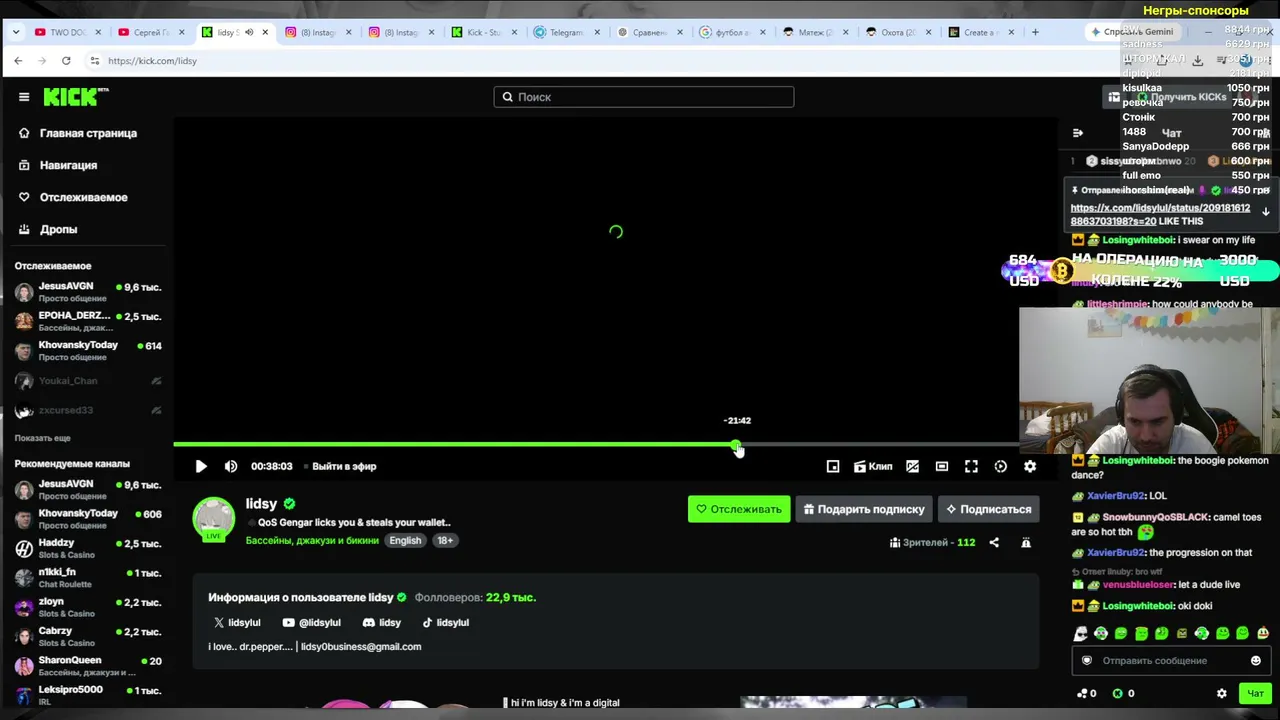Focus the Поиск search field
The height and width of the screenshot is (720, 1280).
tap(644, 97)
